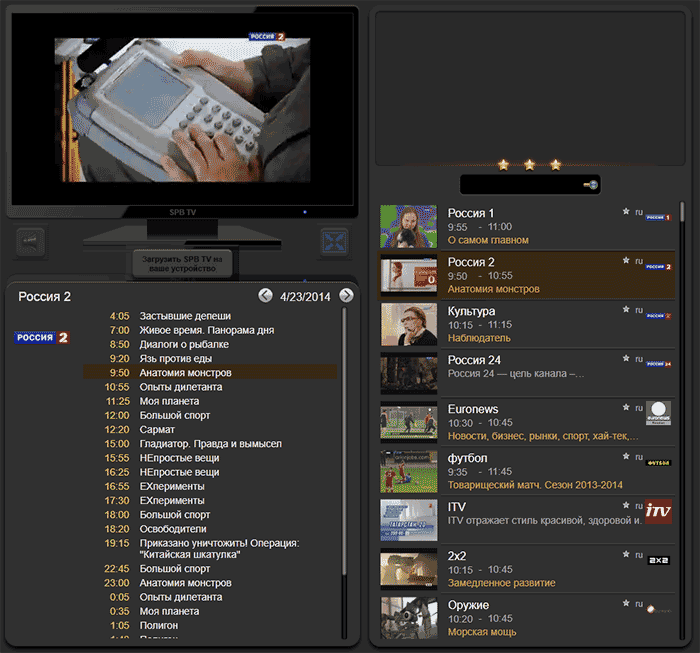The image size is (700, 653).
Task: Favorite the футбол channel star
Action: point(626,456)
